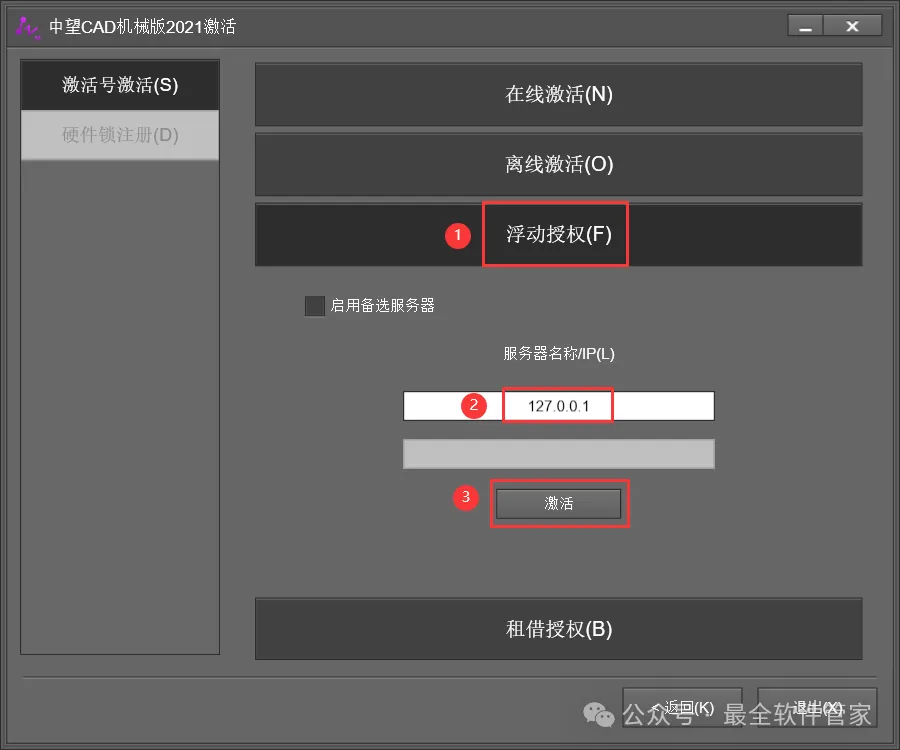Image resolution: width=900 pixels, height=750 pixels.
Task: Exit using the 退出(X) button
Action: (817, 708)
